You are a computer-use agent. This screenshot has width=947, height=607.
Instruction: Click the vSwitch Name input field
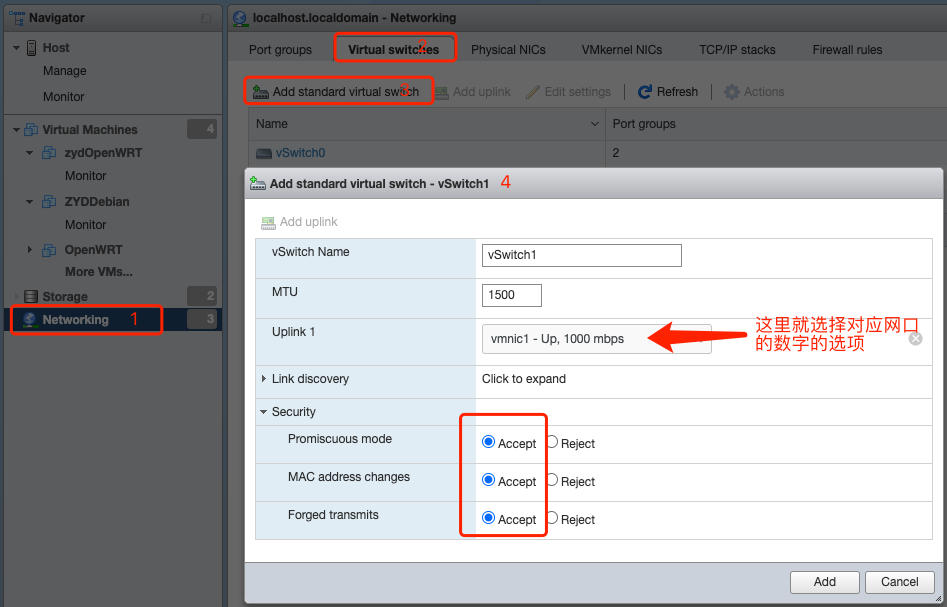pos(582,255)
